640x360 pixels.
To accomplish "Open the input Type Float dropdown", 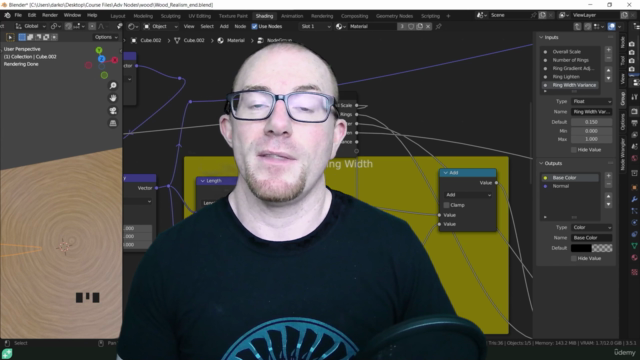I will click(x=591, y=101).
